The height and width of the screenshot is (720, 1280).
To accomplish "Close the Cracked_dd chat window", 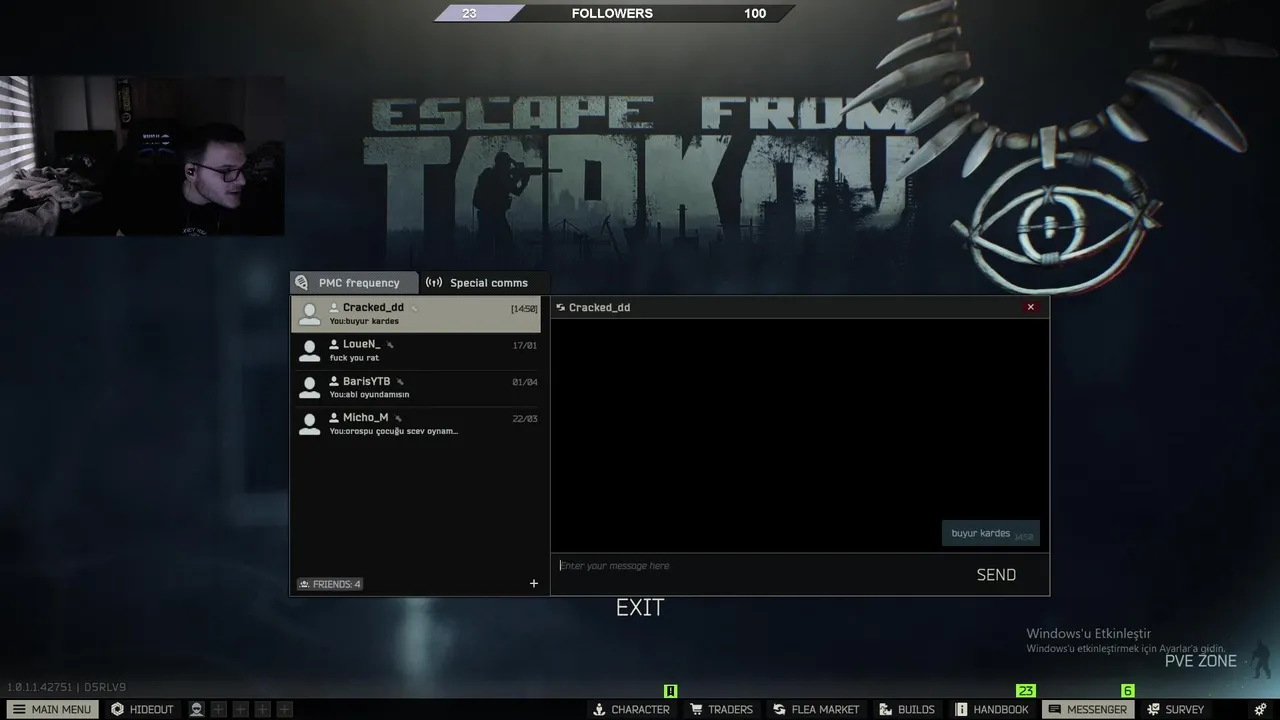I will [x=1031, y=307].
